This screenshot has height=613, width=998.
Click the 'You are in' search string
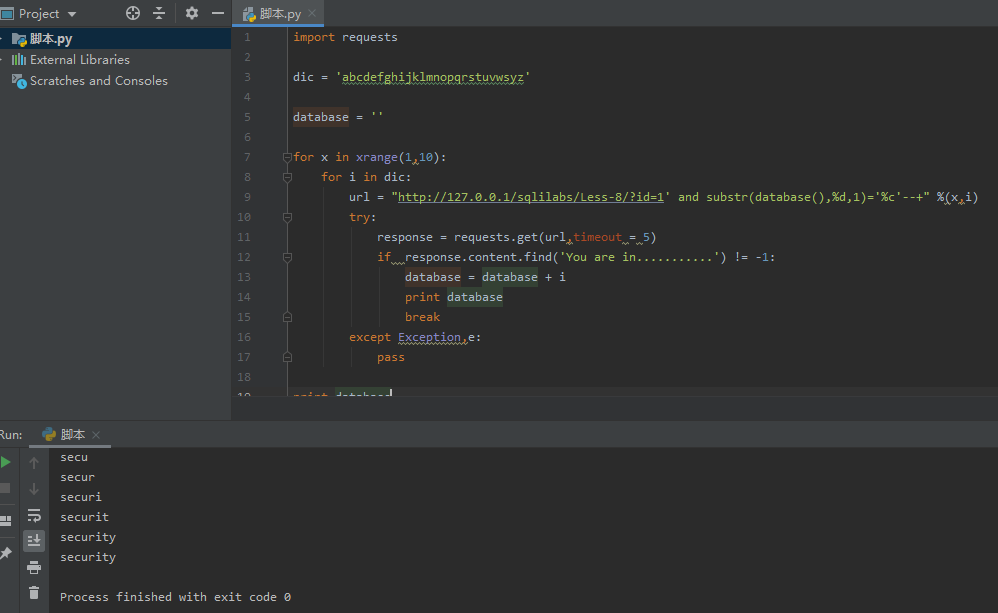[x=640, y=257]
